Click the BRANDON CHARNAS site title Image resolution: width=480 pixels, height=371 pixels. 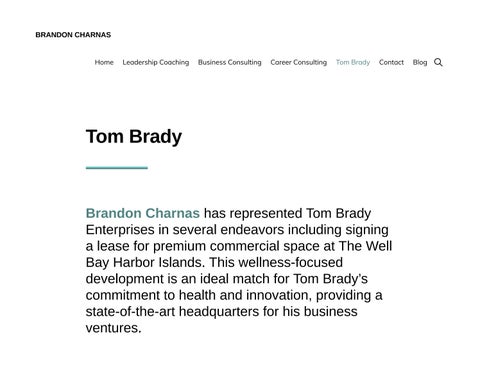[x=73, y=35]
